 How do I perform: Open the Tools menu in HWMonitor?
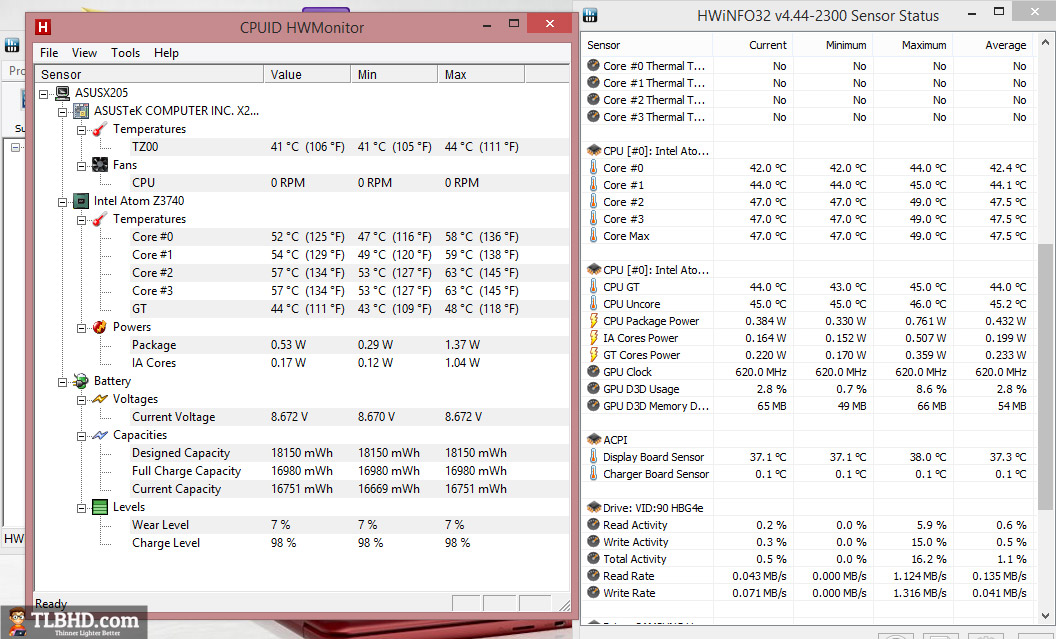[125, 53]
